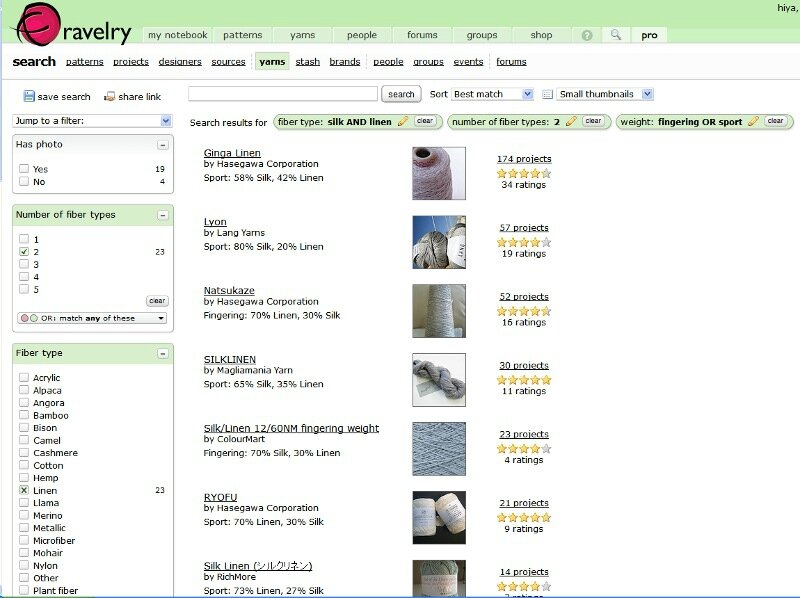Collapse the Has photo filter box
Viewport: 800px width, 598px height.
pos(163,145)
